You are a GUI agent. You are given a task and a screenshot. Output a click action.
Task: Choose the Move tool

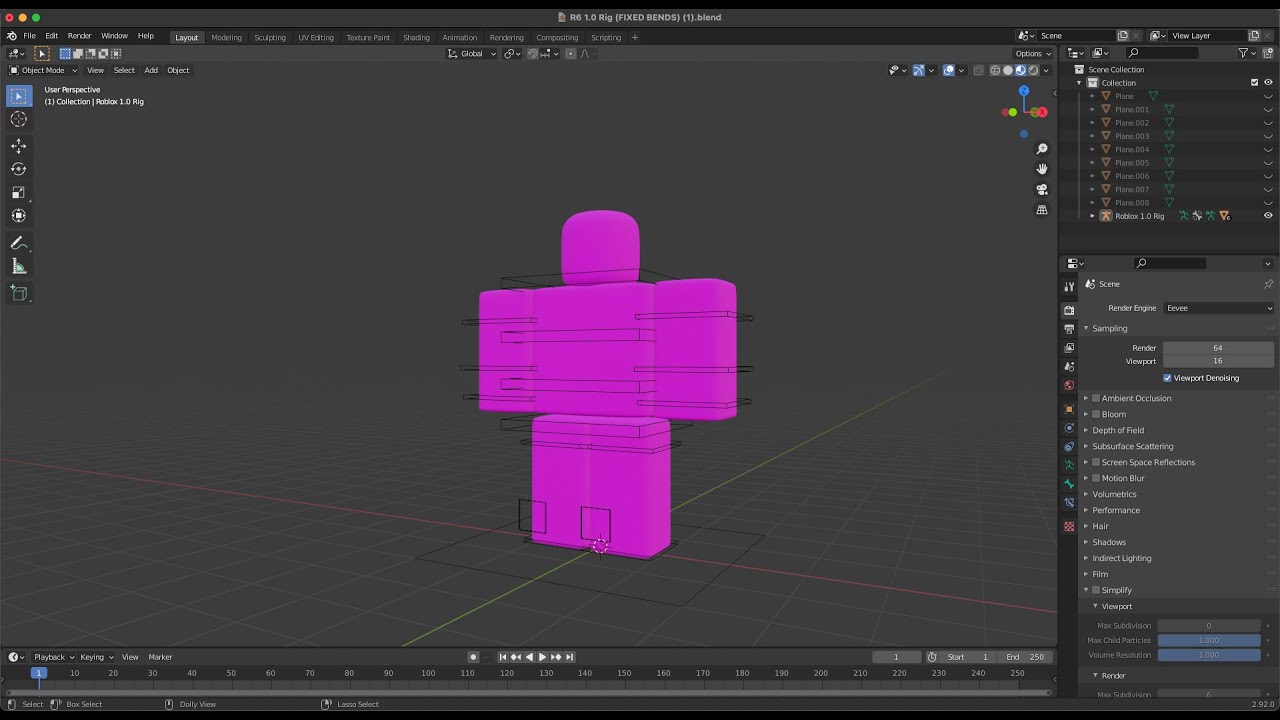(18, 146)
